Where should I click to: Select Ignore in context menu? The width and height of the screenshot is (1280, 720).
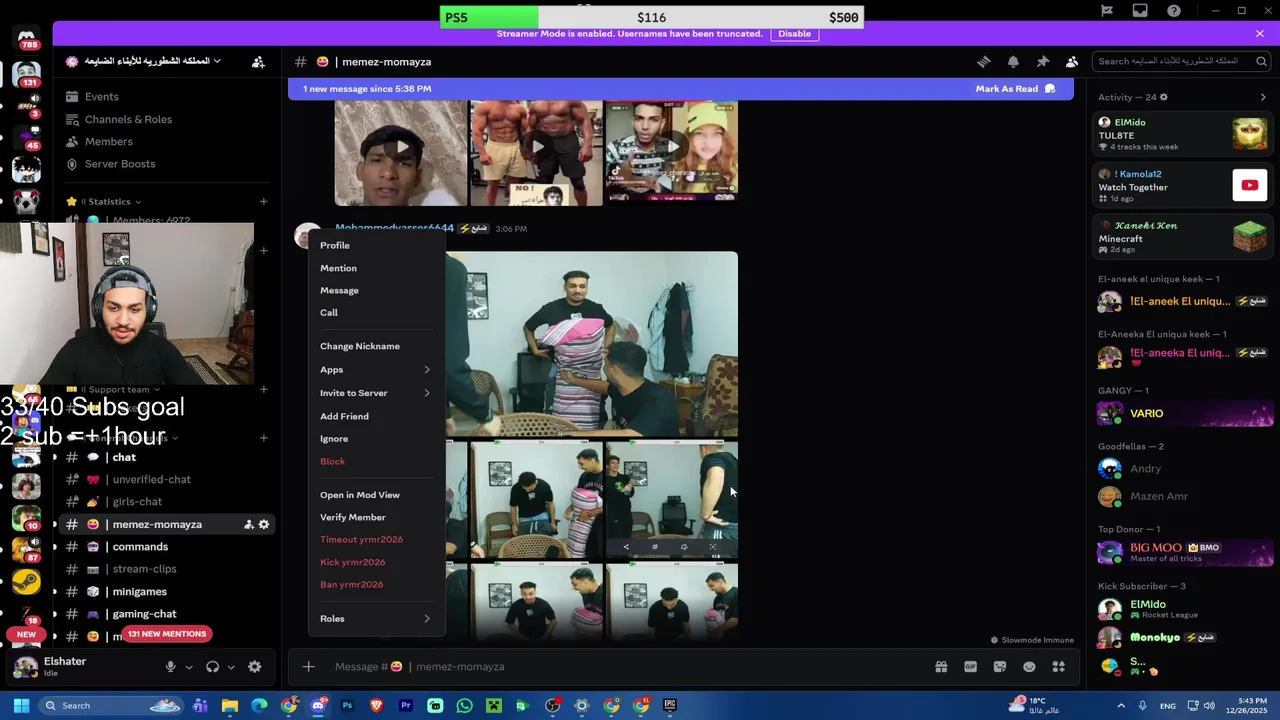point(376,439)
